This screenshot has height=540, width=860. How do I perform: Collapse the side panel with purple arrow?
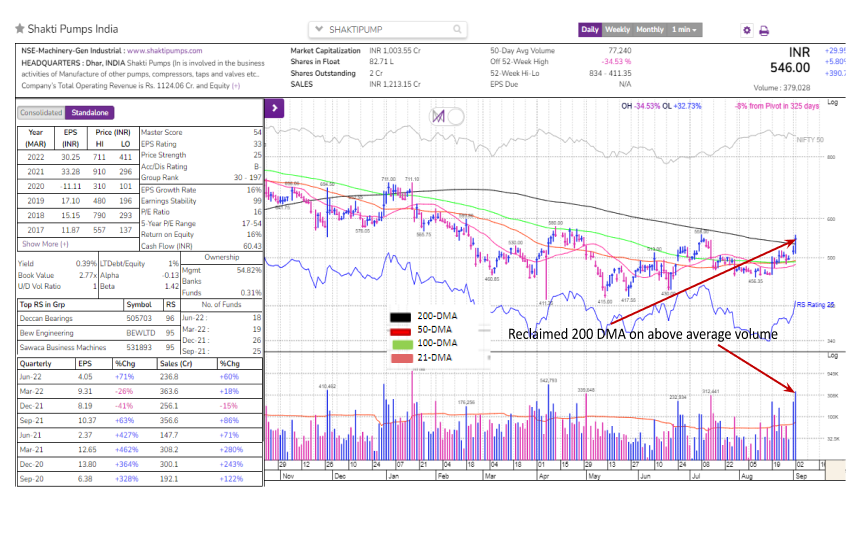click(274, 108)
